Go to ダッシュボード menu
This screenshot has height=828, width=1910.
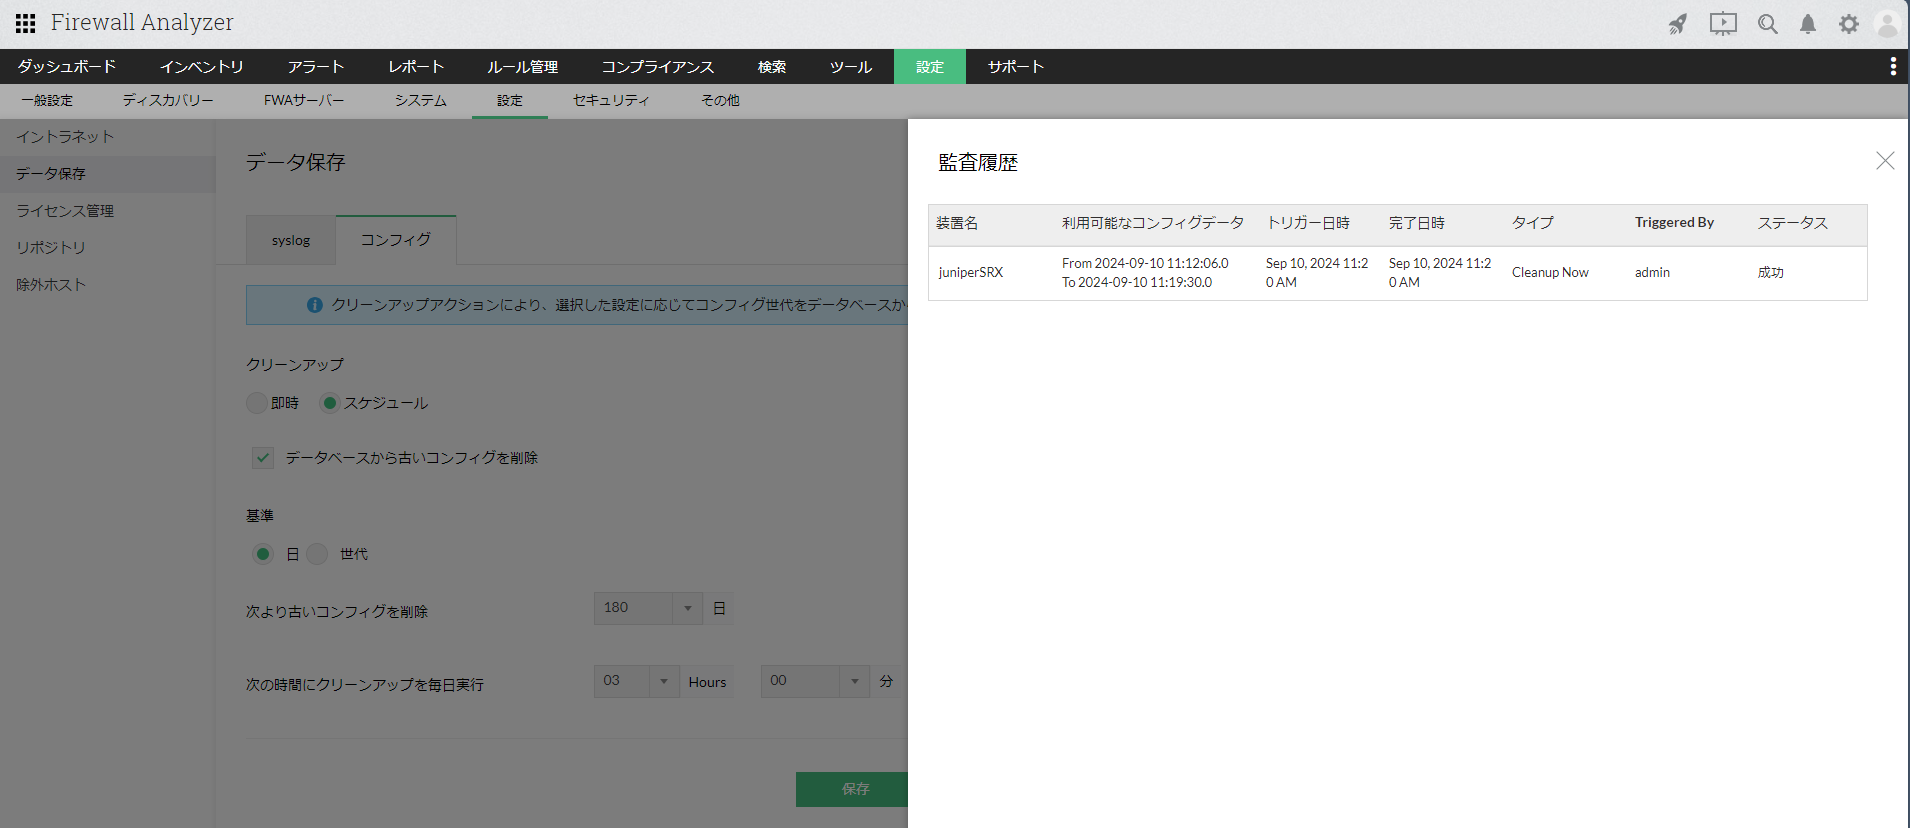(67, 67)
